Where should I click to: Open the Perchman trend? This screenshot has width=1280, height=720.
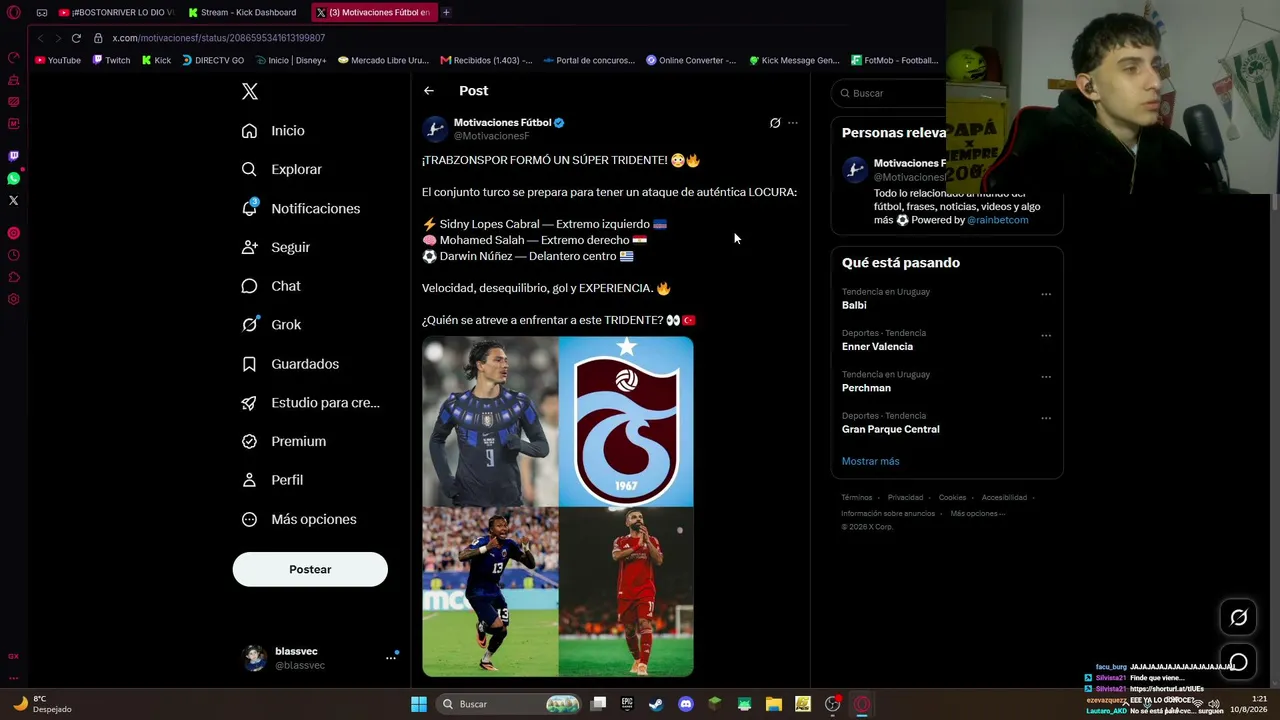[x=866, y=388]
